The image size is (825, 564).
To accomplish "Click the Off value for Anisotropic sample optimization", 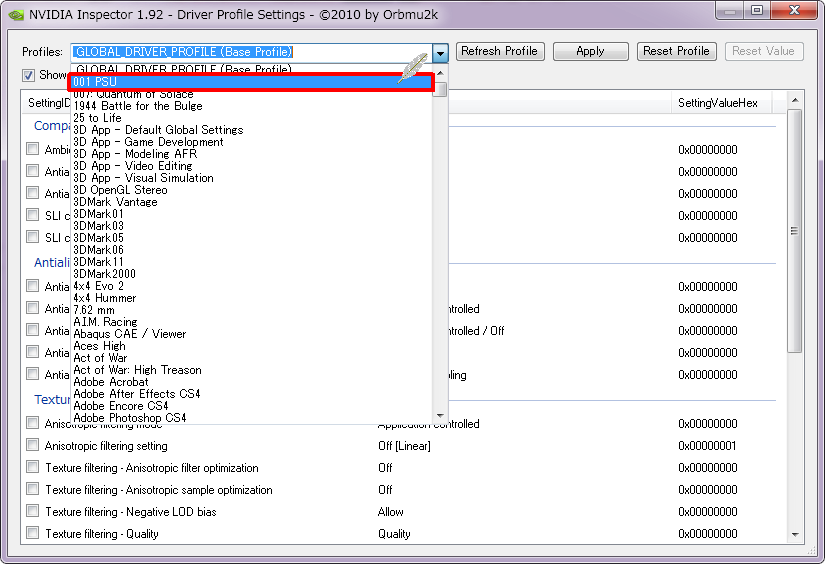I will tap(385, 490).
